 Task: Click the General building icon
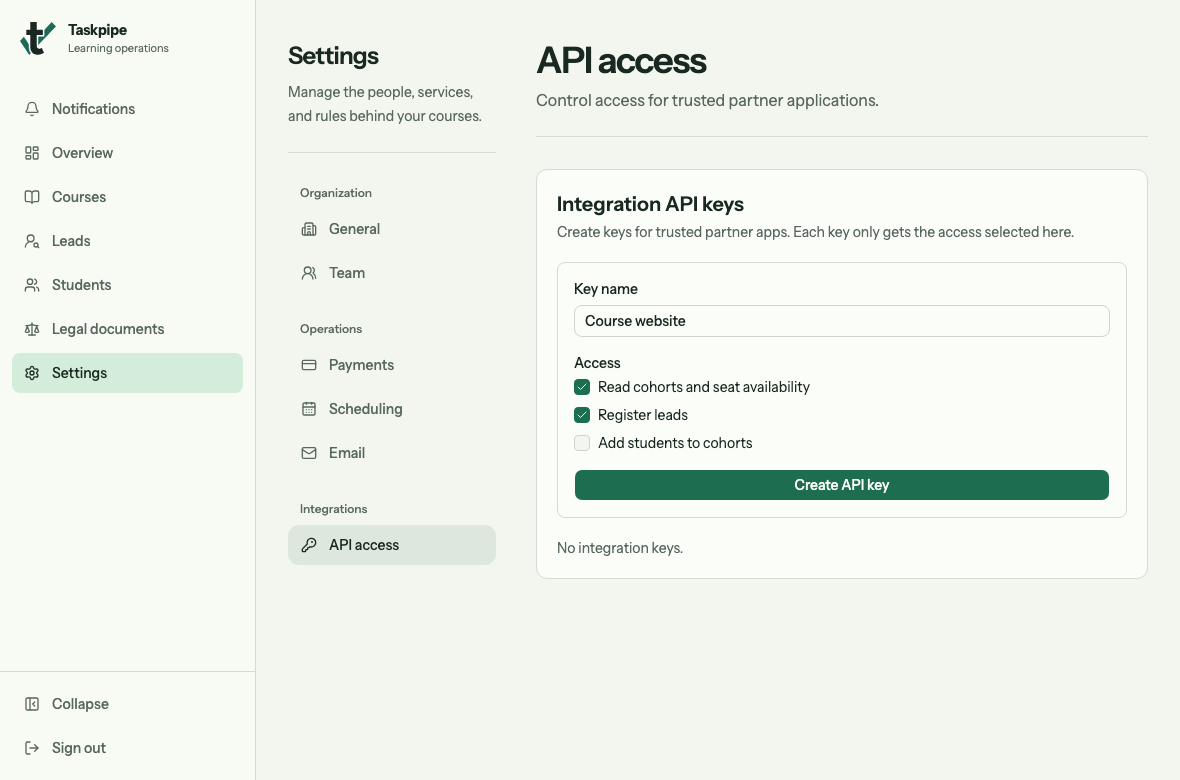[x=309, y=229]
